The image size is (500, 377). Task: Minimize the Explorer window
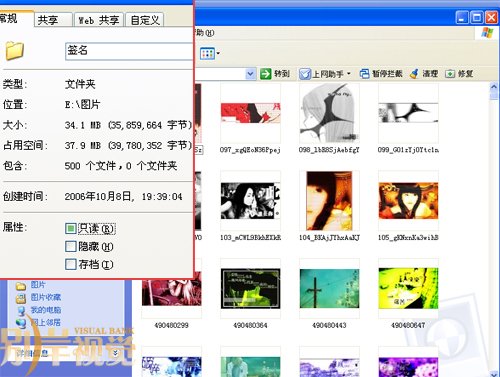(x=462, y=17)
